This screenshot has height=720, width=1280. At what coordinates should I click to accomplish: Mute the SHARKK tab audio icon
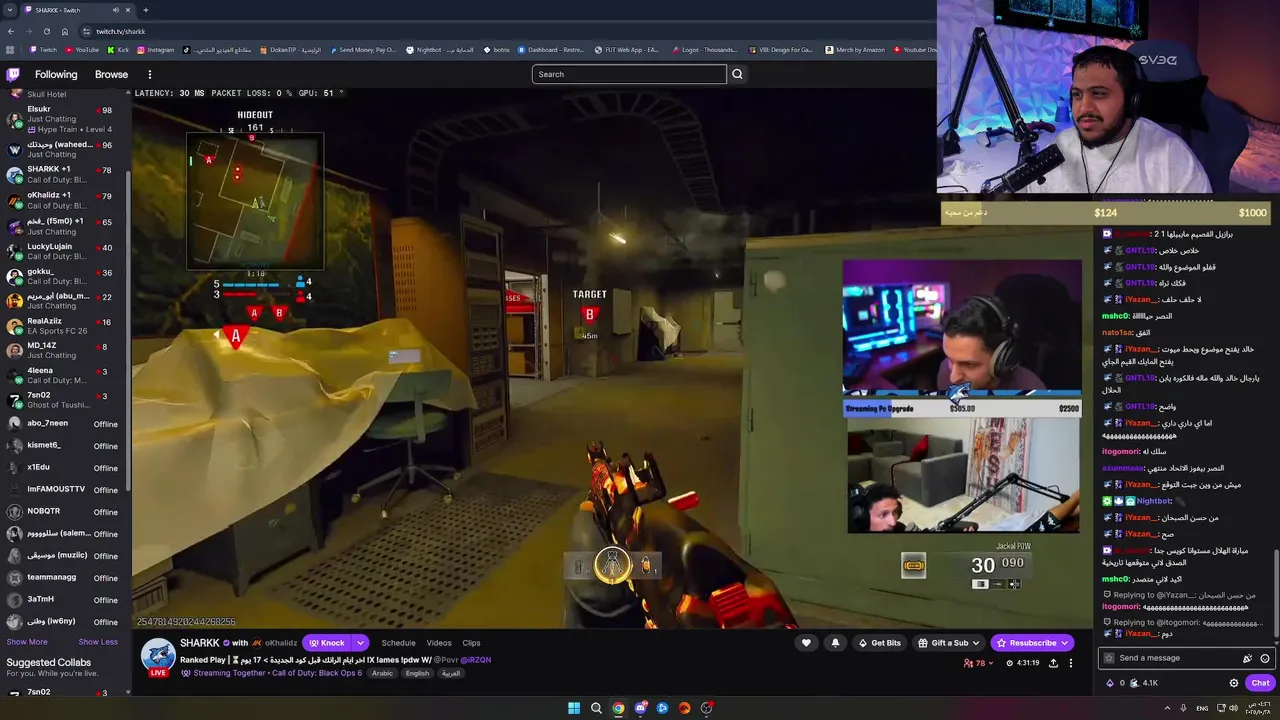[x=115, y=10]
